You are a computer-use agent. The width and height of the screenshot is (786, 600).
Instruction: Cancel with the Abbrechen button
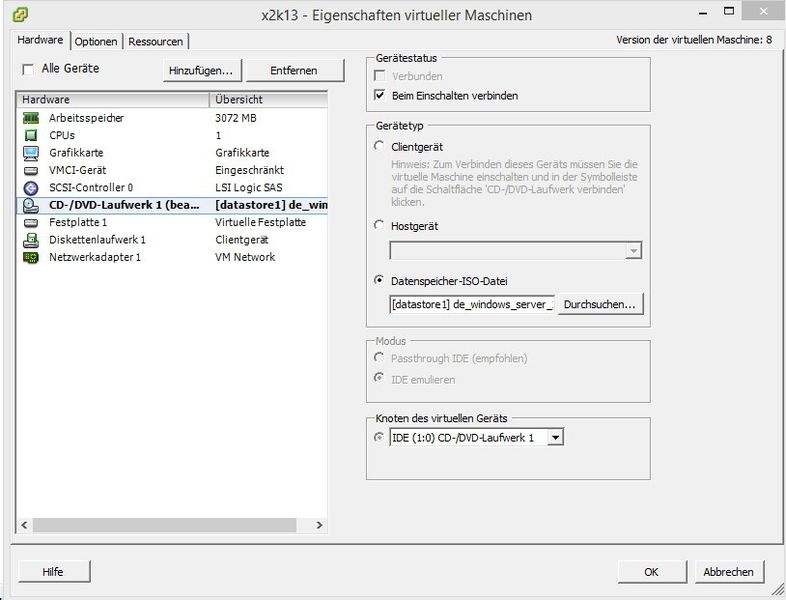pyautogui.click(x=728, y=572)
